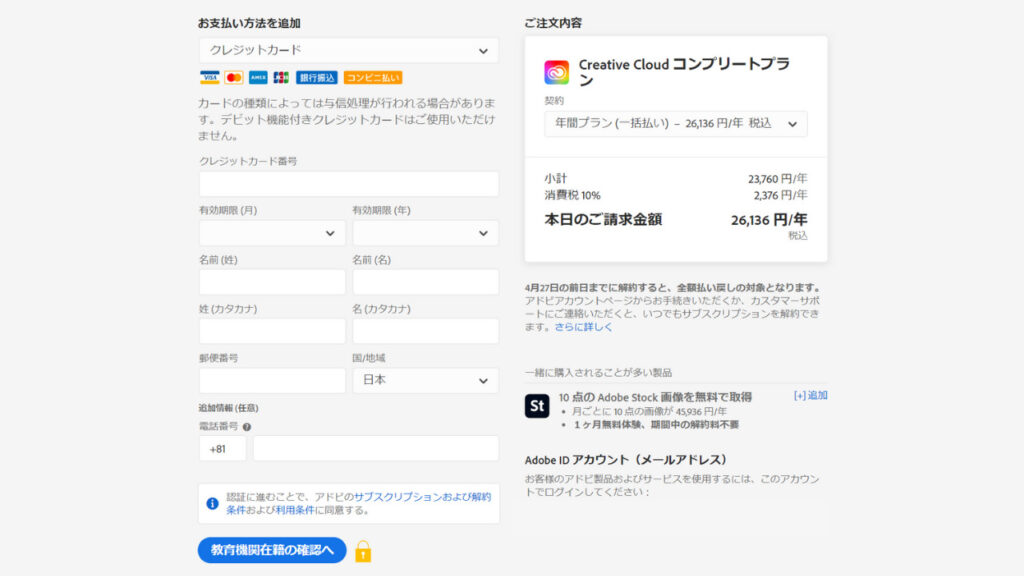Click the yellow padlock icon
The image size is (1024, 576).
pos(363,551)
